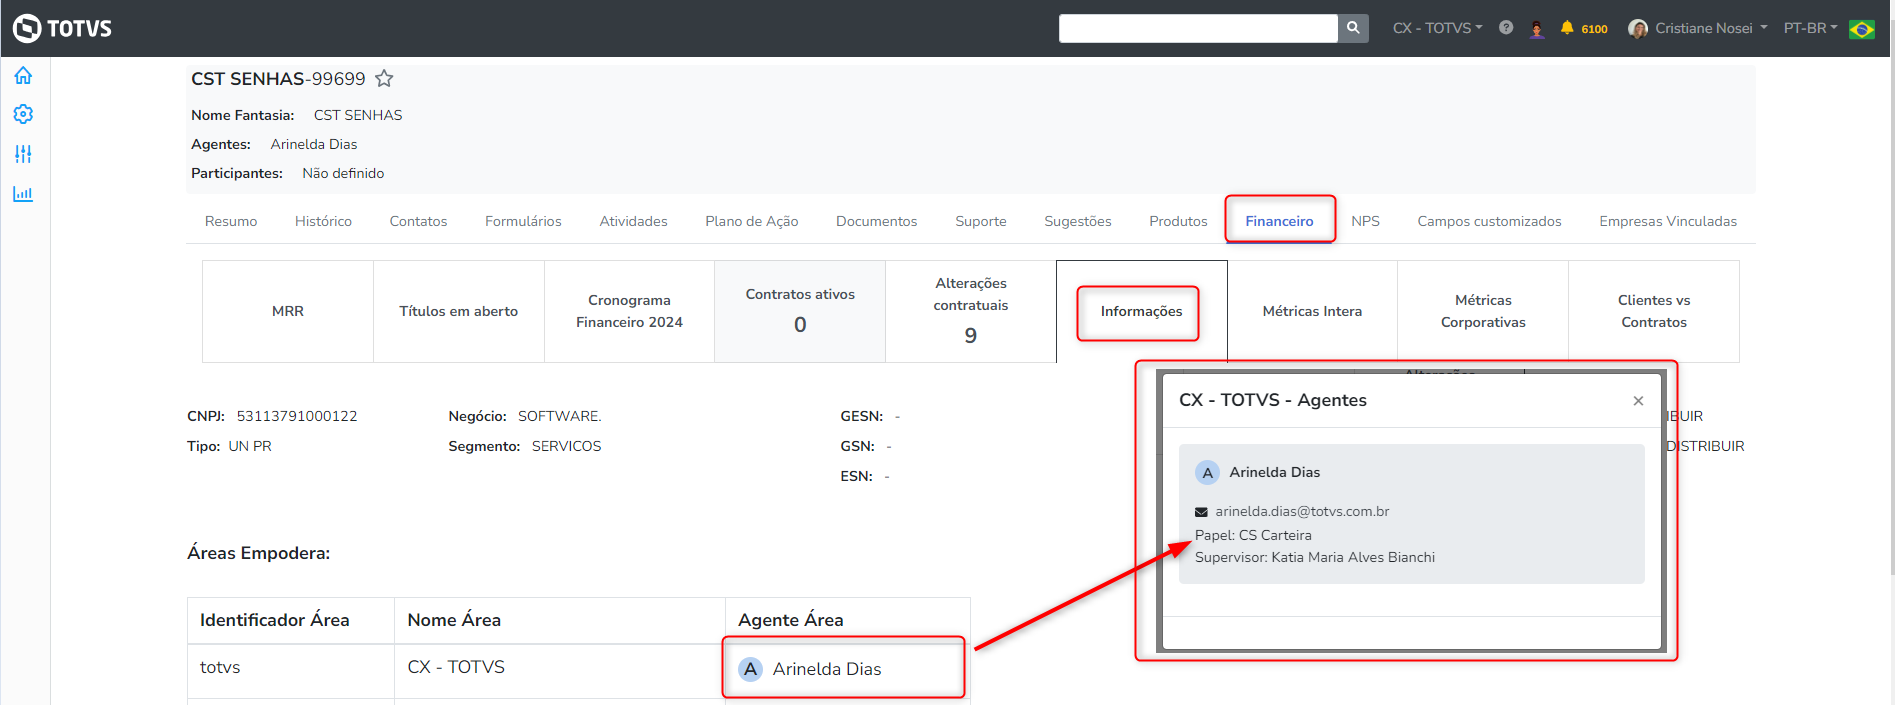The height and width of the screenshot is (705, 1895).
Task: Open the sliders filter icon in sidebar
Action: (23, 154)
